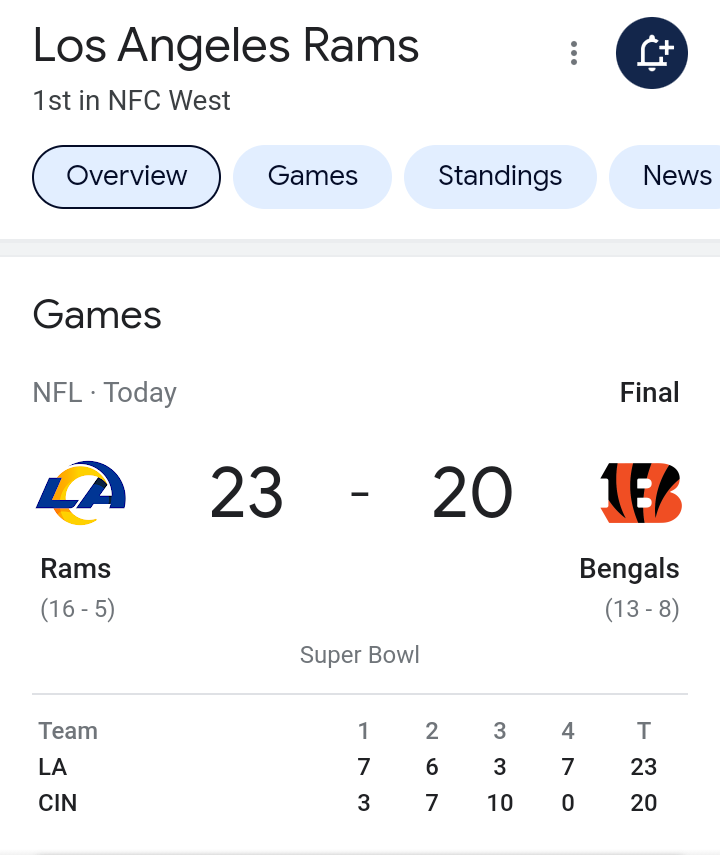Open the Standings tab
This screenshot has width=720, height=855.
(x=500, y=177)
